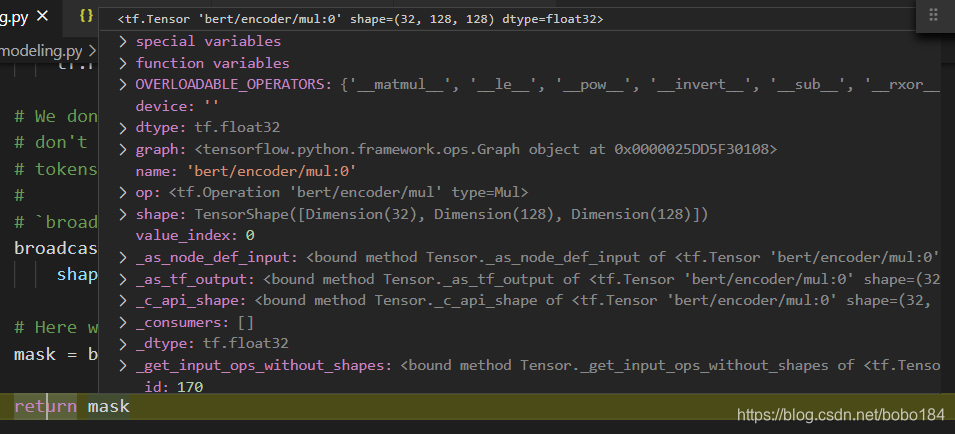Click the tf.Tensor hover header text
This screenshot has height=434, width=955.
tap(361, 19)
